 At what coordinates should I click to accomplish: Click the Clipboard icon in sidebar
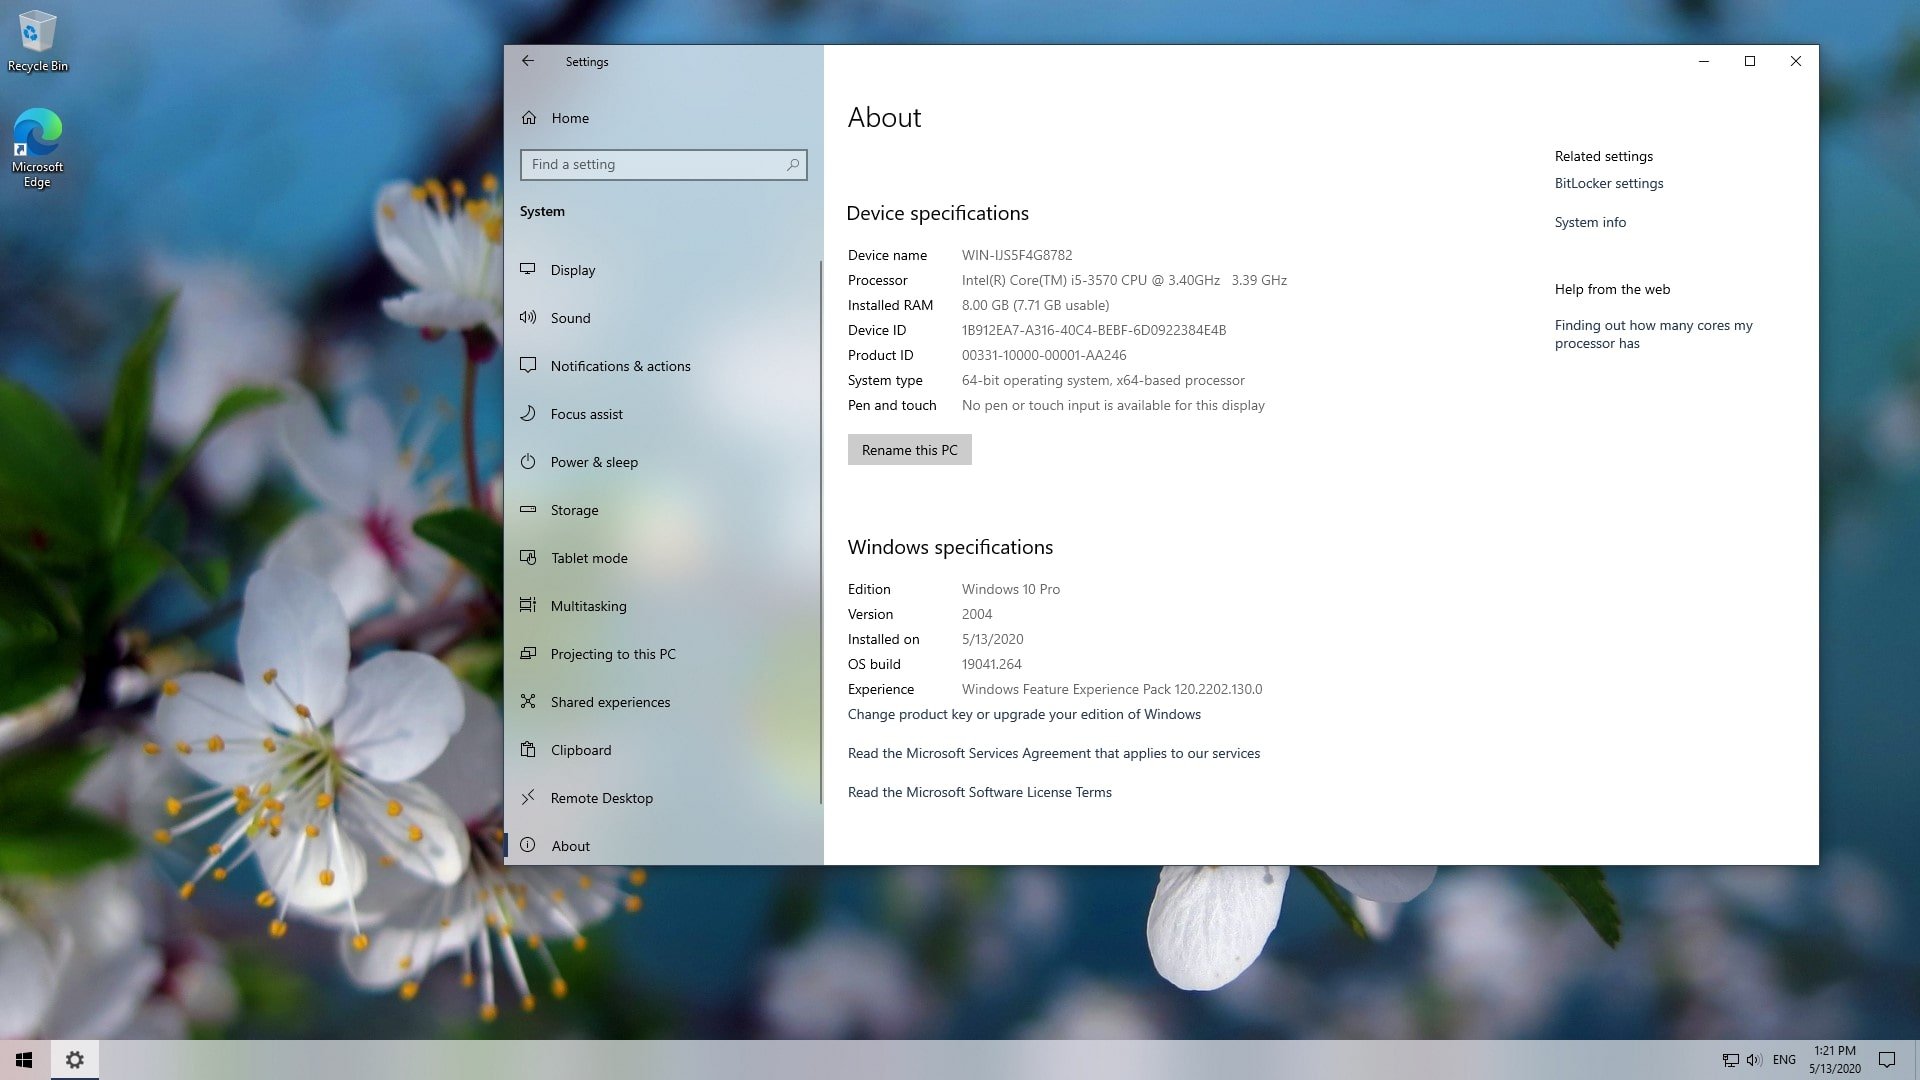(x=528, y=749)
